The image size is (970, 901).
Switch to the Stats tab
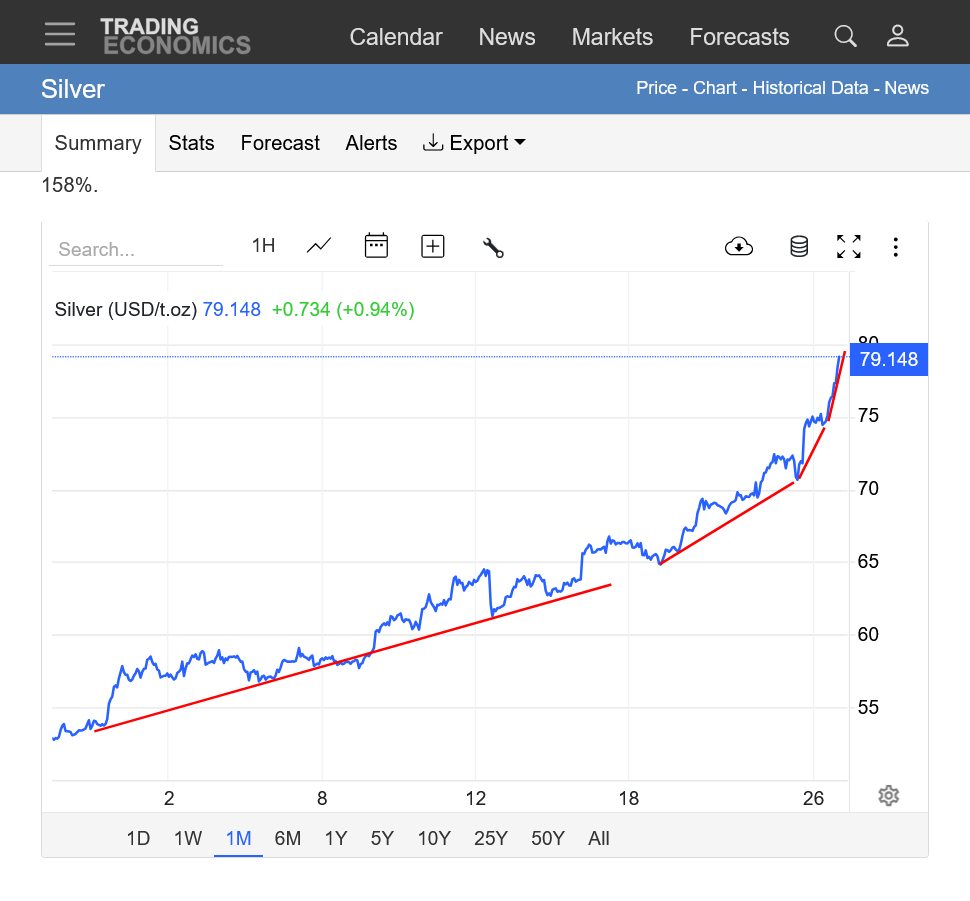click(191, 143)
